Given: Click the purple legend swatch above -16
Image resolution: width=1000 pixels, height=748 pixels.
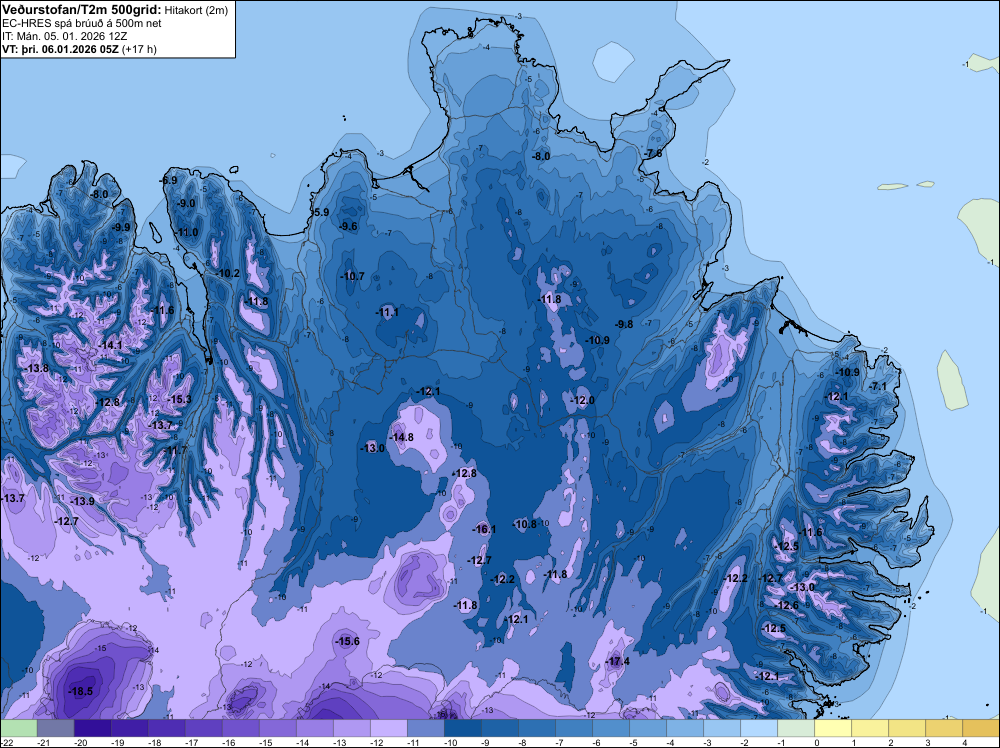Looking at the screenshot, I should click(240, 728).
